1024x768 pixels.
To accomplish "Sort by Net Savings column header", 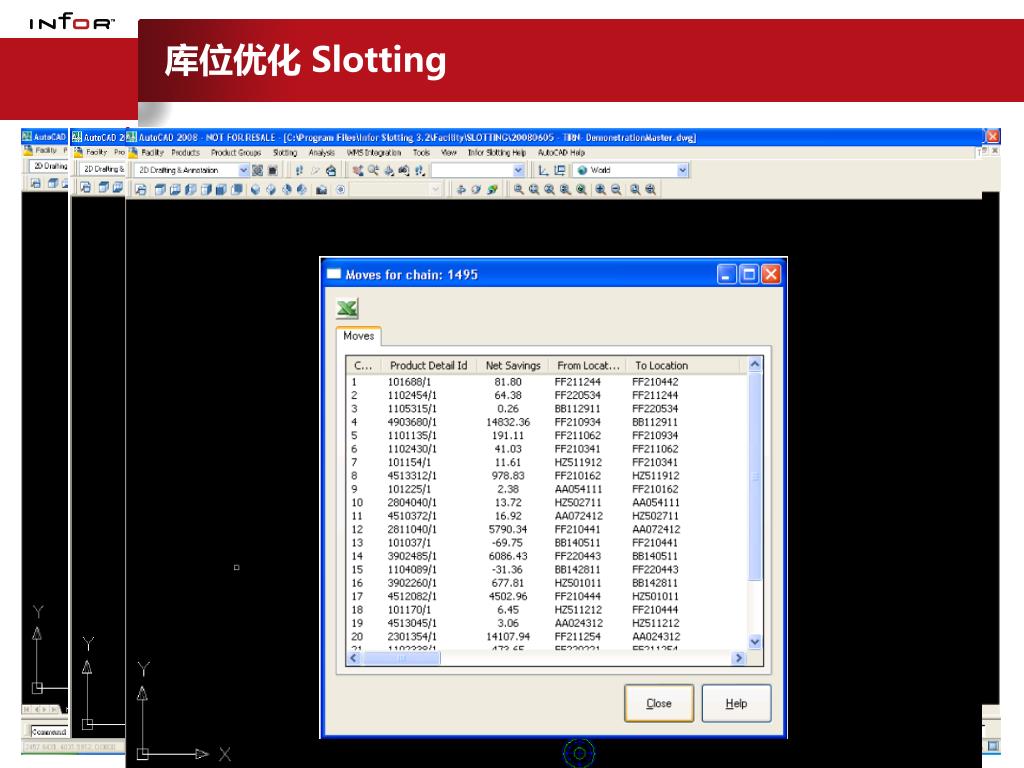I will tap(513, 366).
